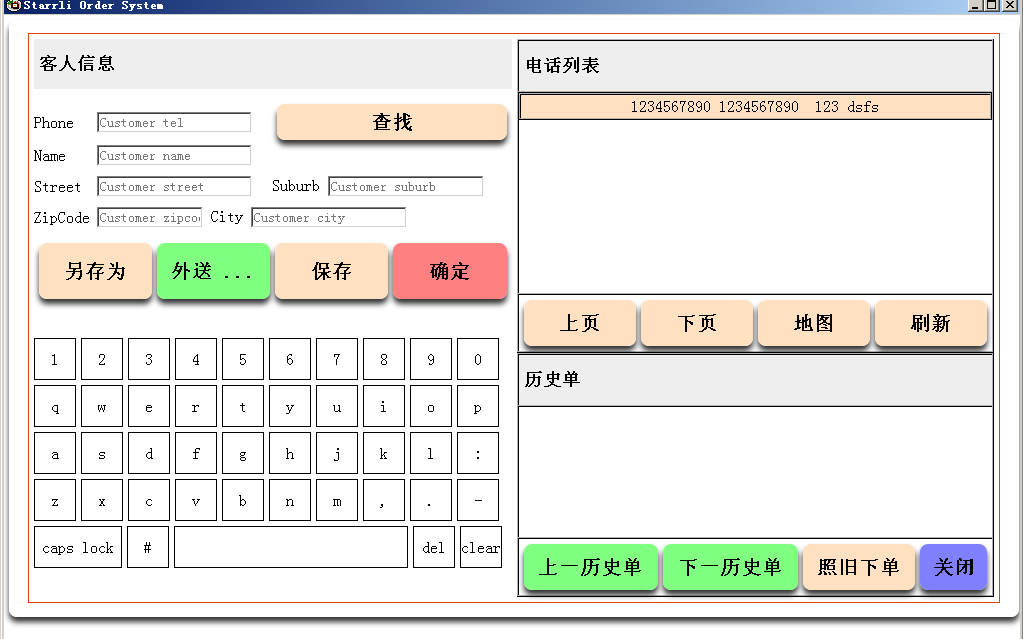Click the 查找 search button
Image resolution: width=1023 pixels, height=639 pixels.
(392, 122)
